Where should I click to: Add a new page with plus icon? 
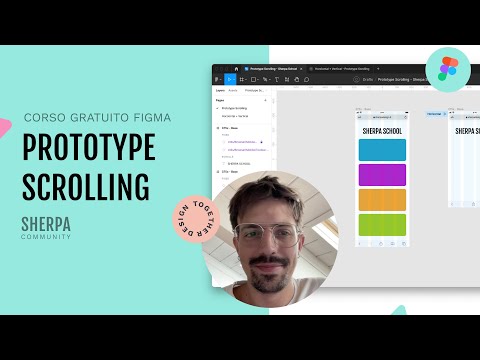265,100
